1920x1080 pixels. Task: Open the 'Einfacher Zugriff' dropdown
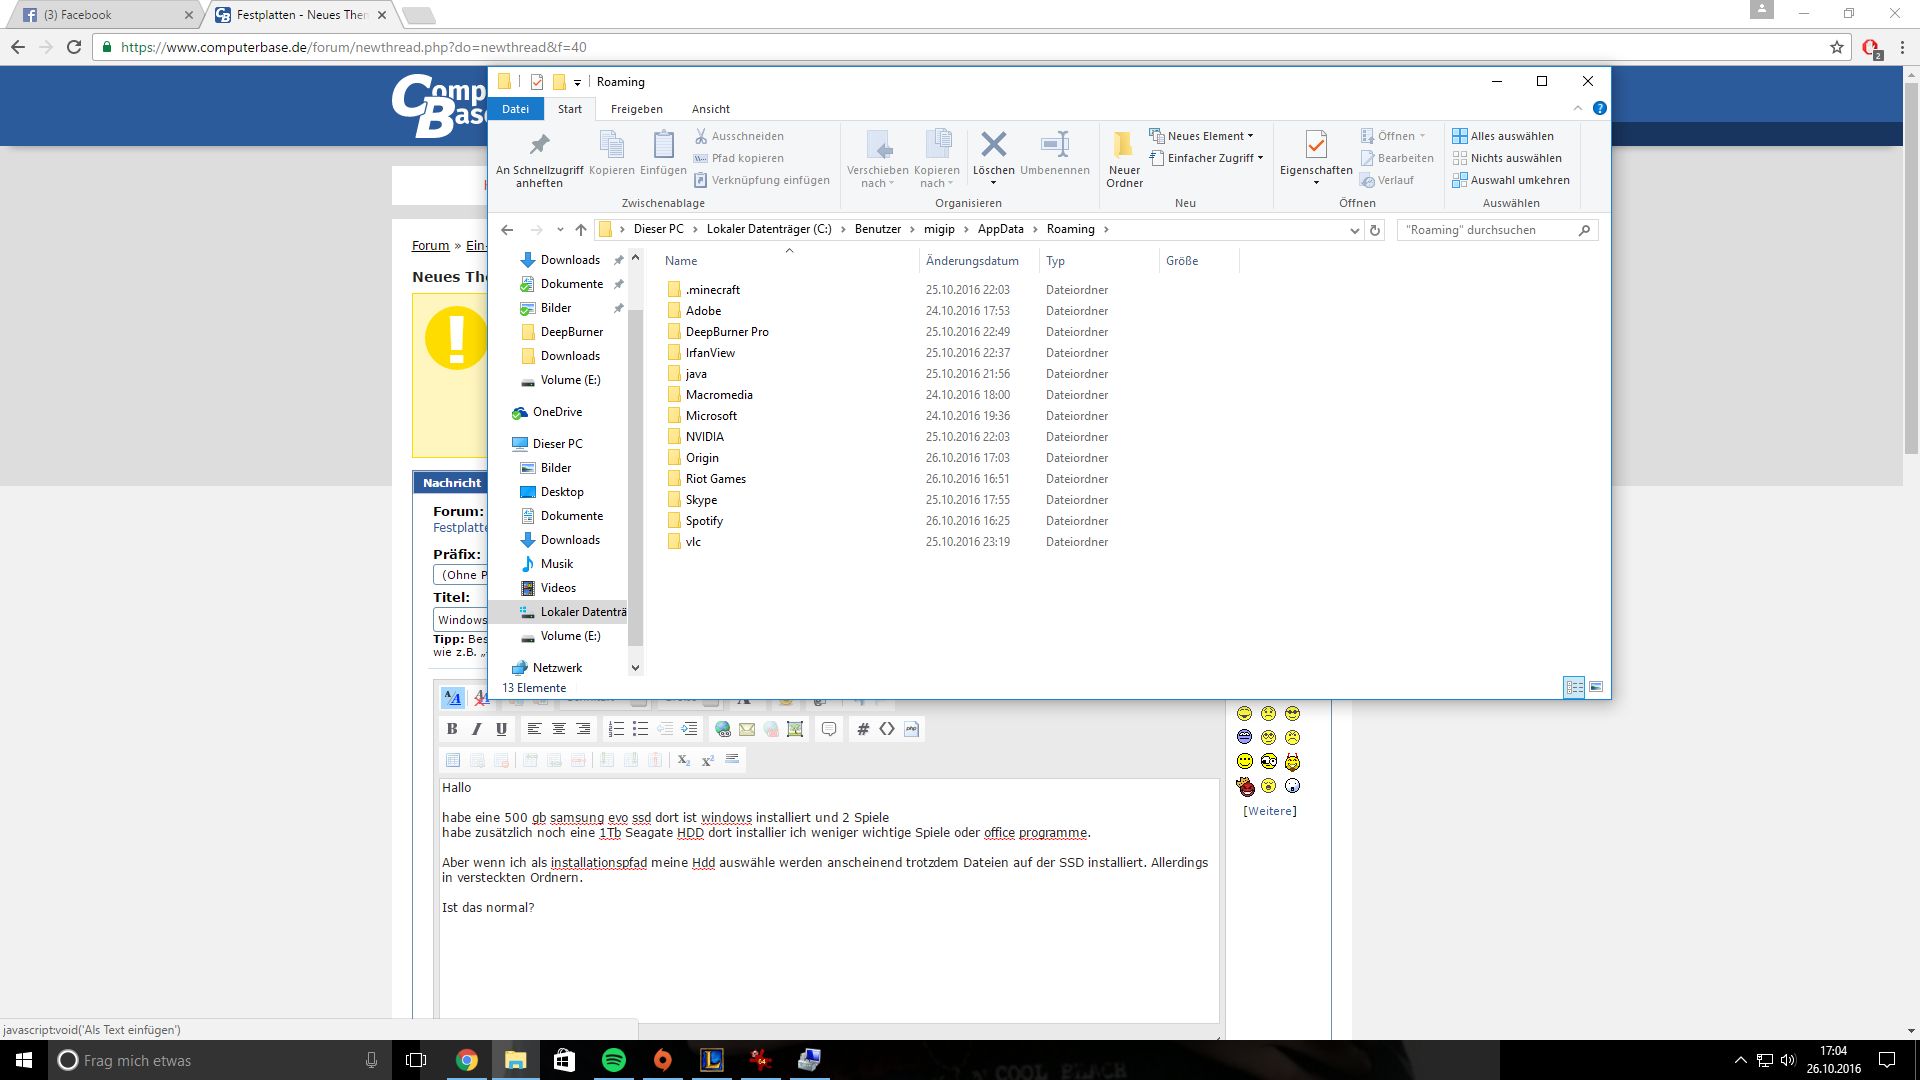tap(1207, 158)
